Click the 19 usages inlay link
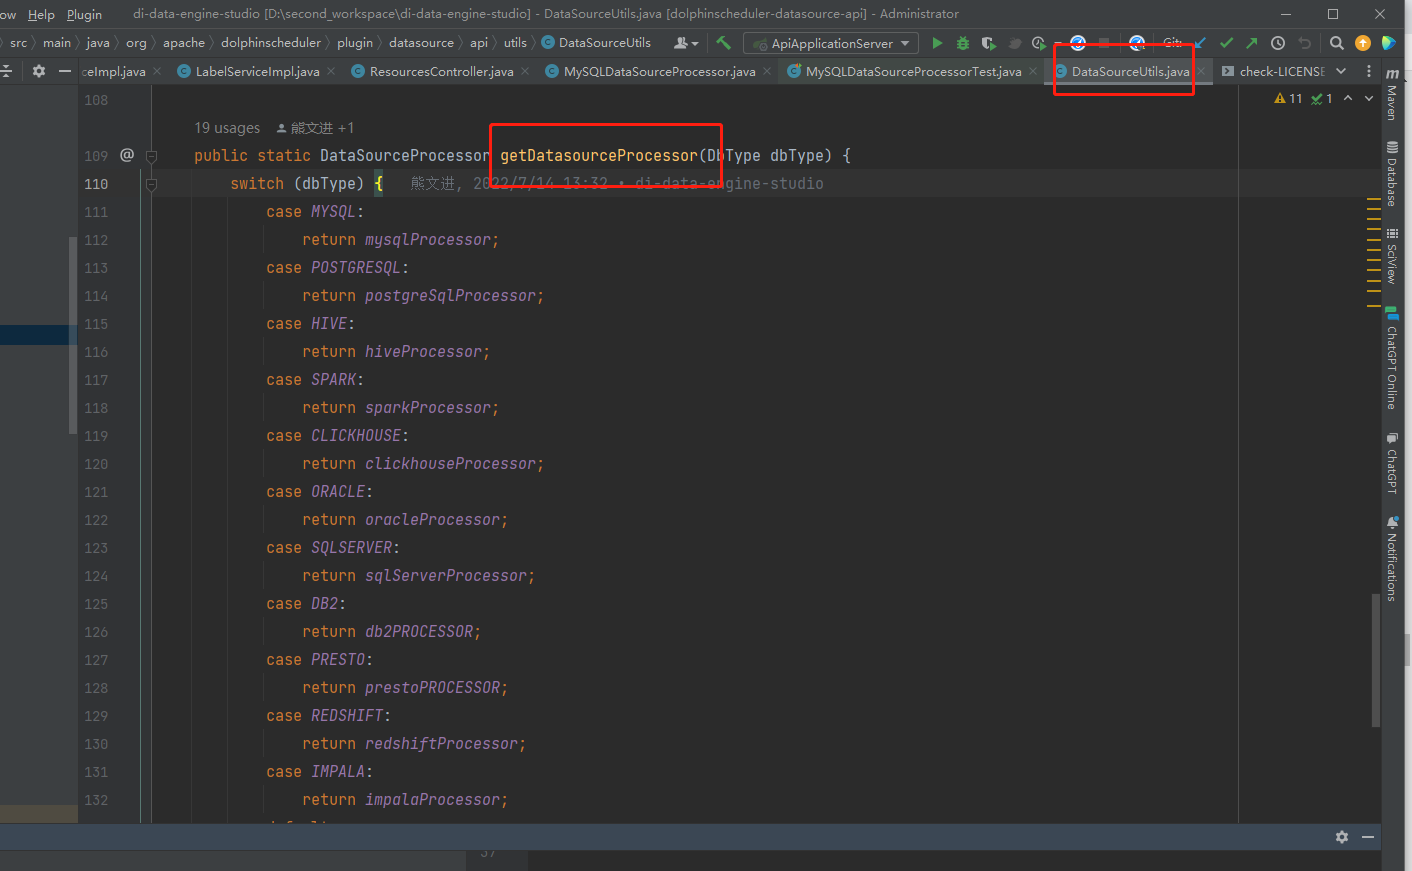This screenshot has height=871, width=1412. click(227, 128)
